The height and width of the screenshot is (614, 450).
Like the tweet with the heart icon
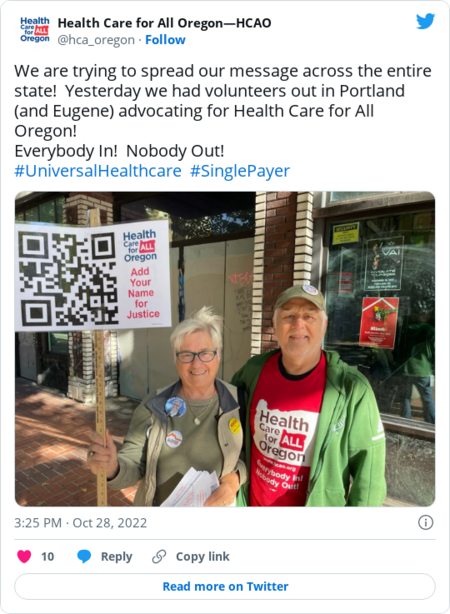24,556
